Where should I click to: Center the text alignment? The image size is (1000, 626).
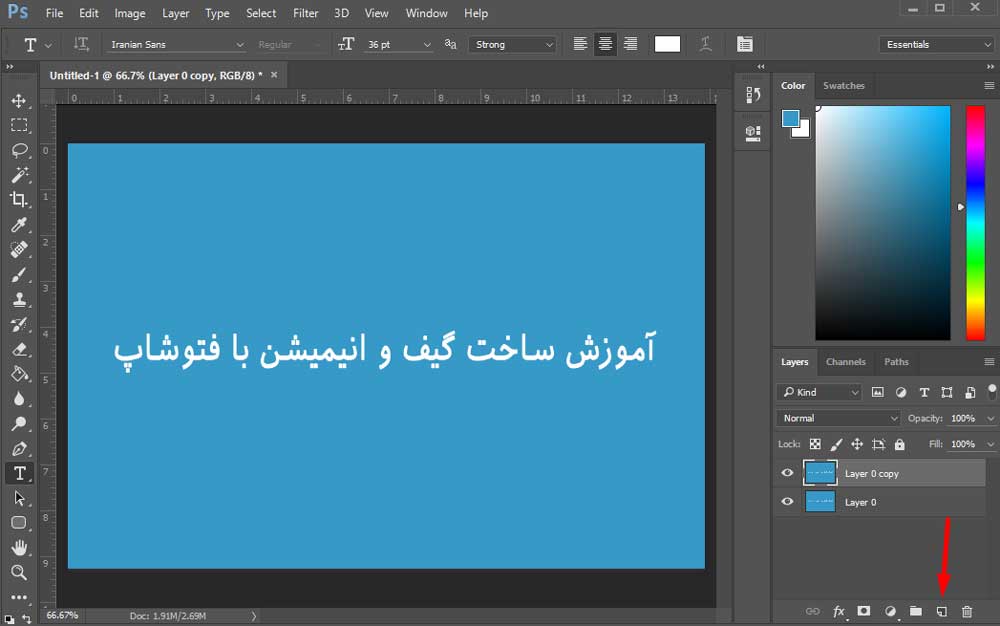pos(605,44)
